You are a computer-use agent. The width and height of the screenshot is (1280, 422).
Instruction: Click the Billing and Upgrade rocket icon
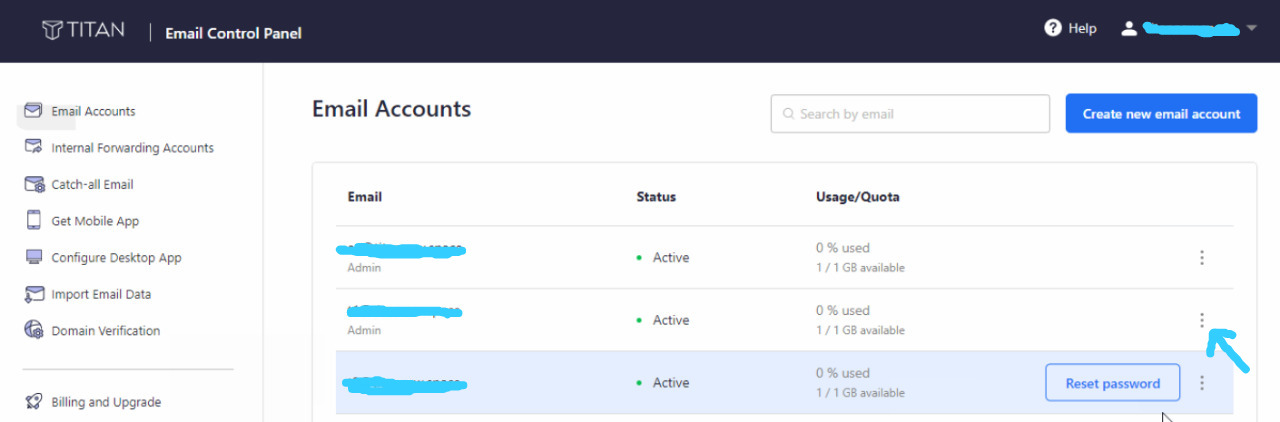(33, 402)
